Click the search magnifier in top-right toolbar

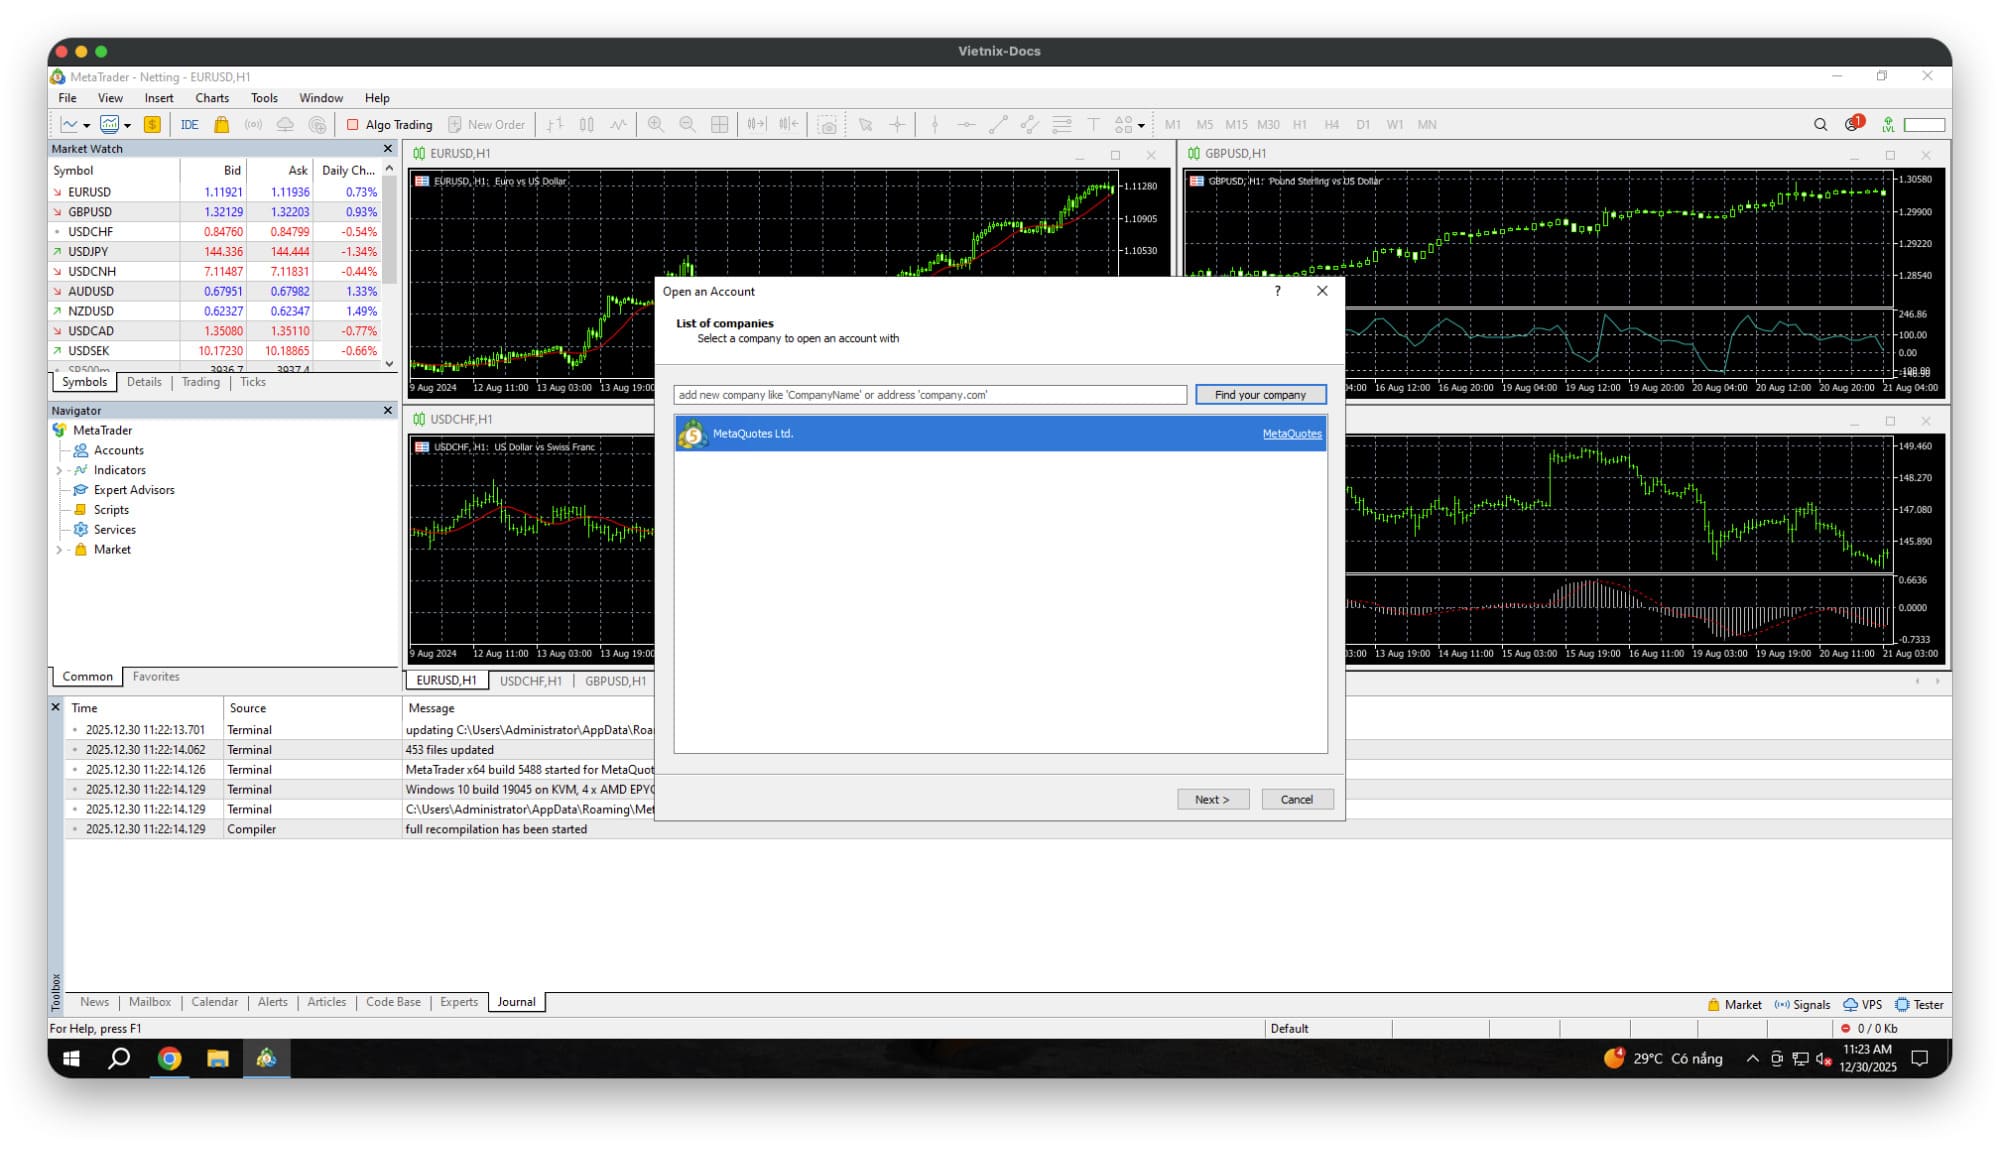click(1820, 125)
